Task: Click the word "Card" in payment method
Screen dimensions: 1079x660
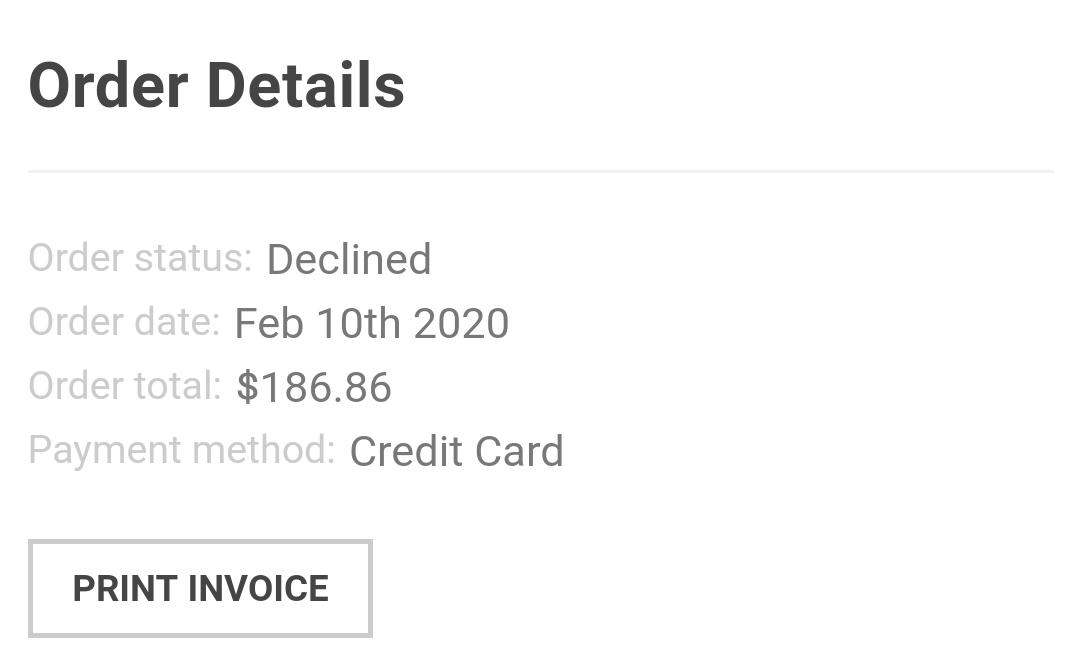Action: [x=519, y=452]
